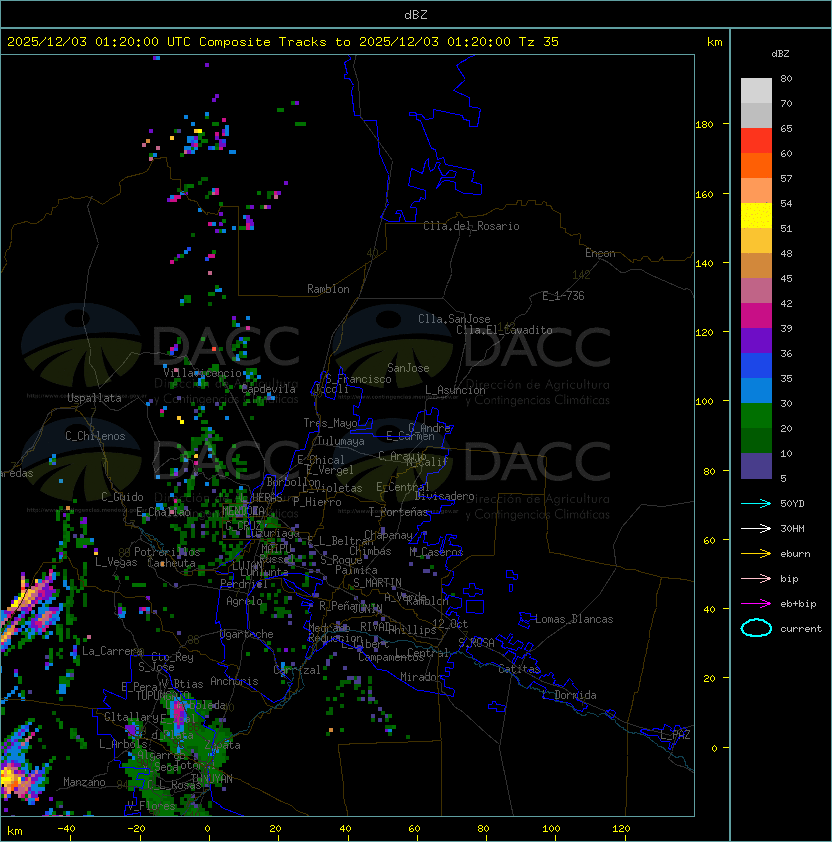This screenshot has height=842, width=832.
Task: Click the 'Clla.El_Cavadito' map label
Action: (504, 330)
